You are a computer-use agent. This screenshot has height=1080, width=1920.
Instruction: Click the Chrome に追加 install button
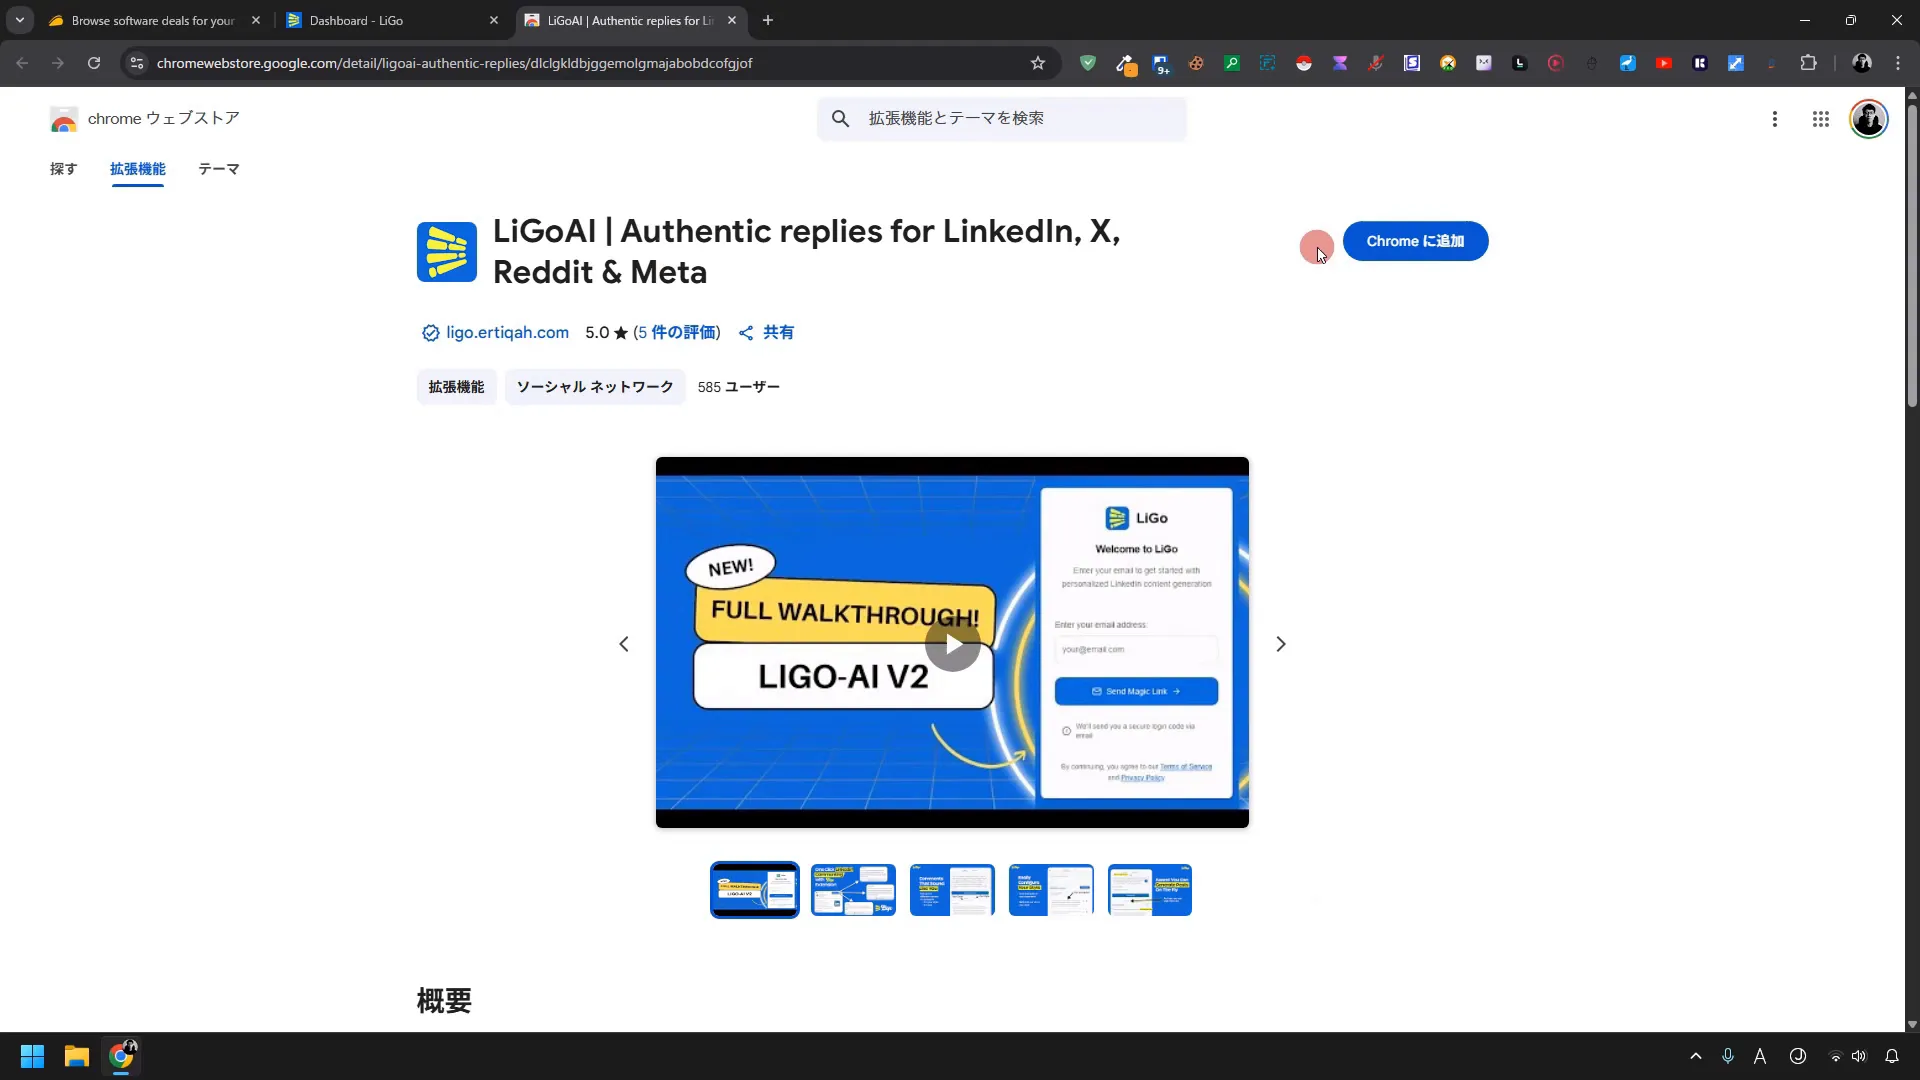(x=1415, y=241)
